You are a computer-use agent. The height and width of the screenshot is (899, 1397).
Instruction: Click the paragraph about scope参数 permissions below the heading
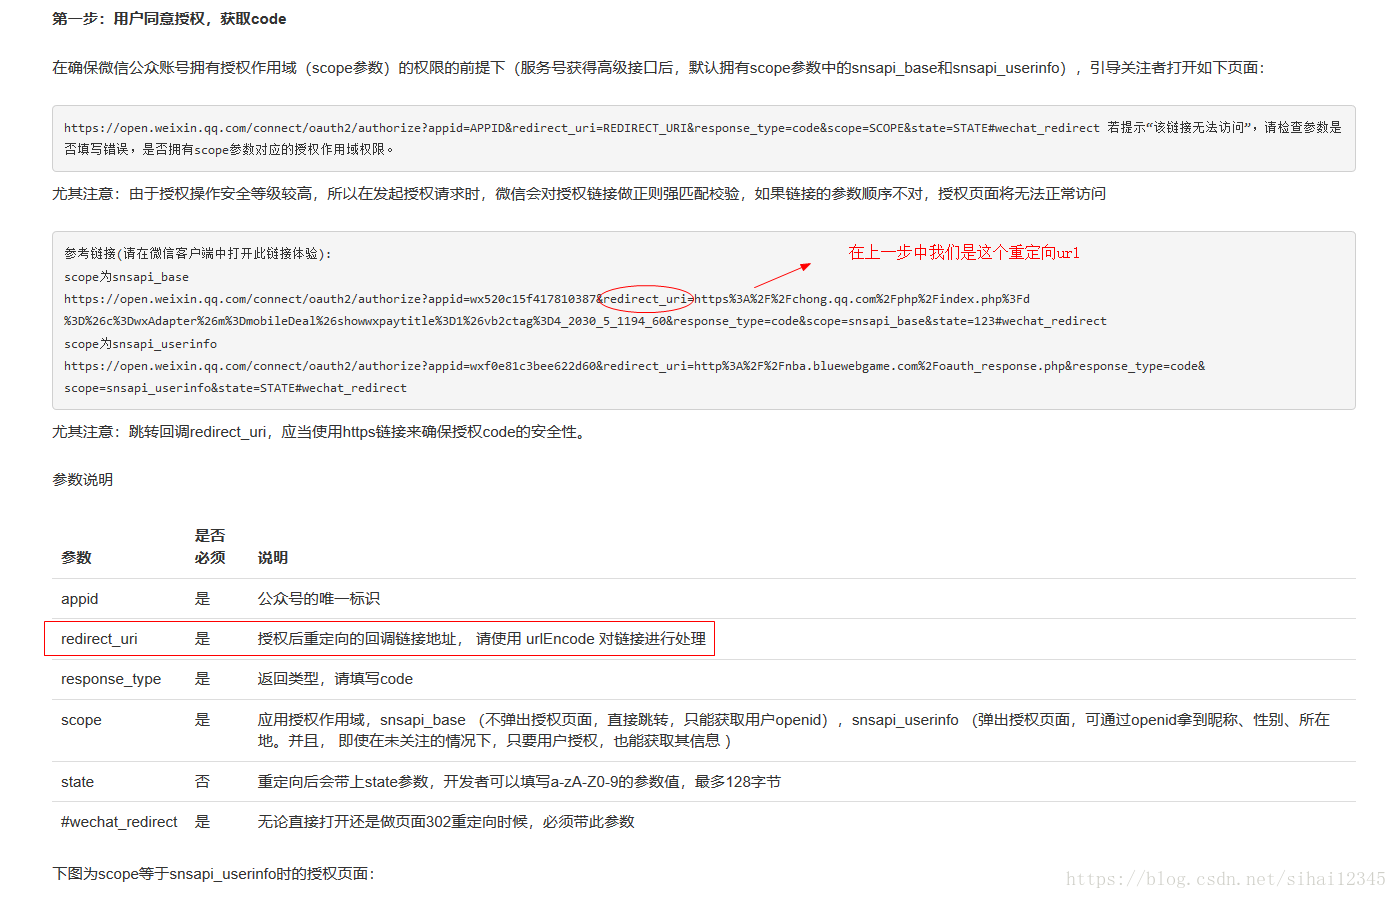tap(658, 68)
